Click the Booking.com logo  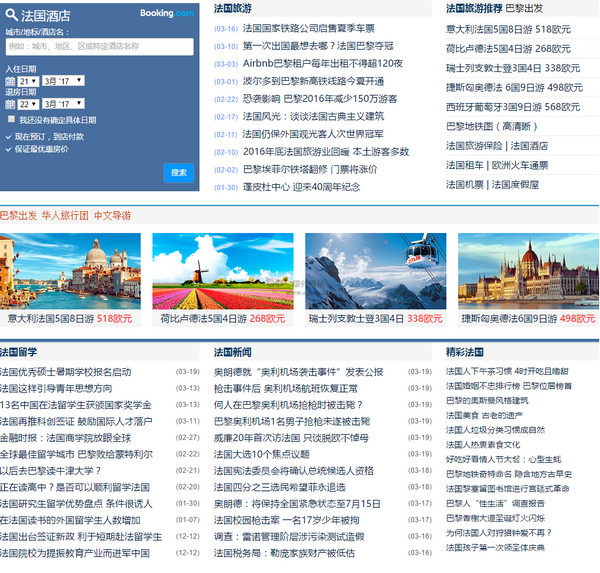coord(167,13)
